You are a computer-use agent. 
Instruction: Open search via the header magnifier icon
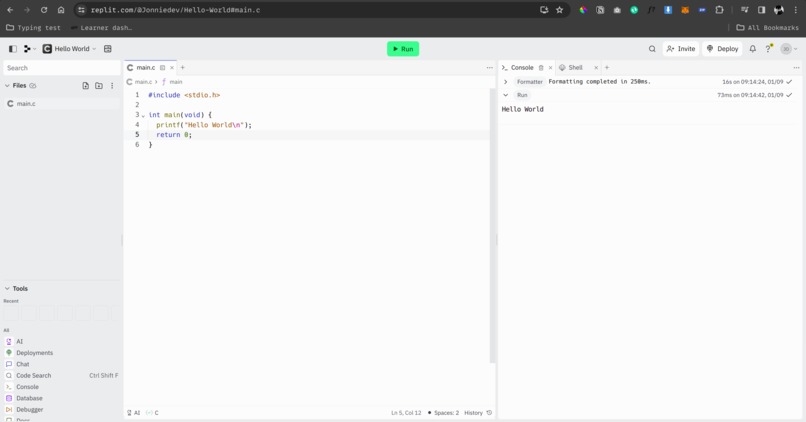[x=652, y=49]
